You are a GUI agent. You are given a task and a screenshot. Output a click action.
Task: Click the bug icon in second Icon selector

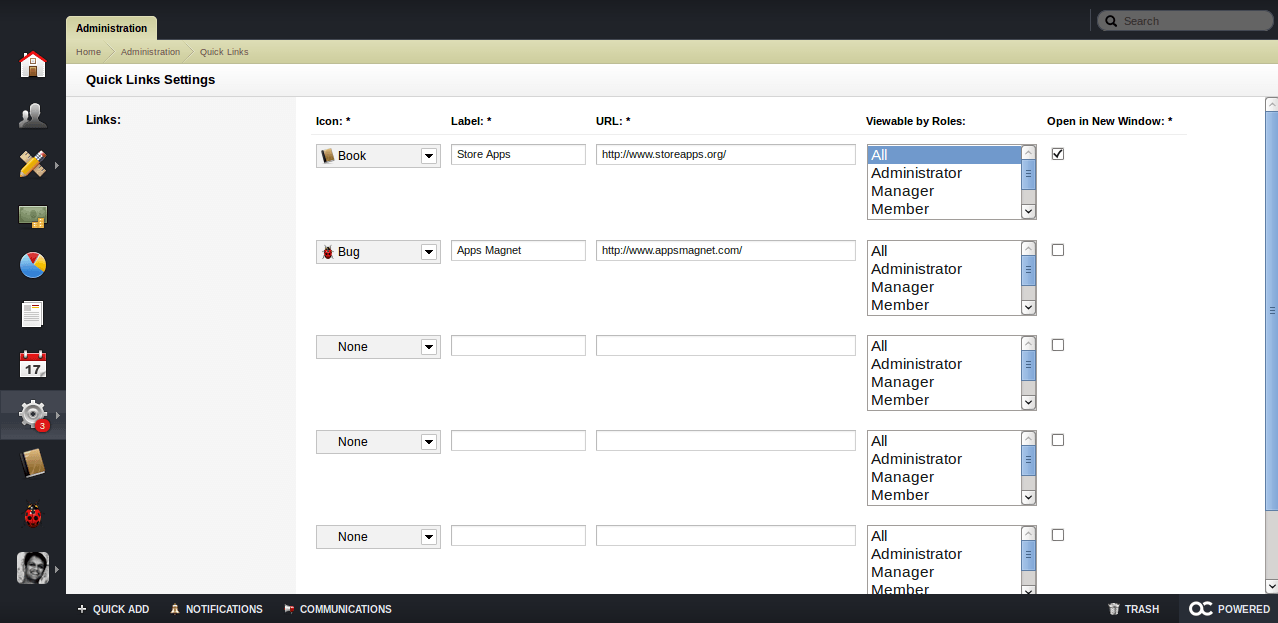point(327,252)
